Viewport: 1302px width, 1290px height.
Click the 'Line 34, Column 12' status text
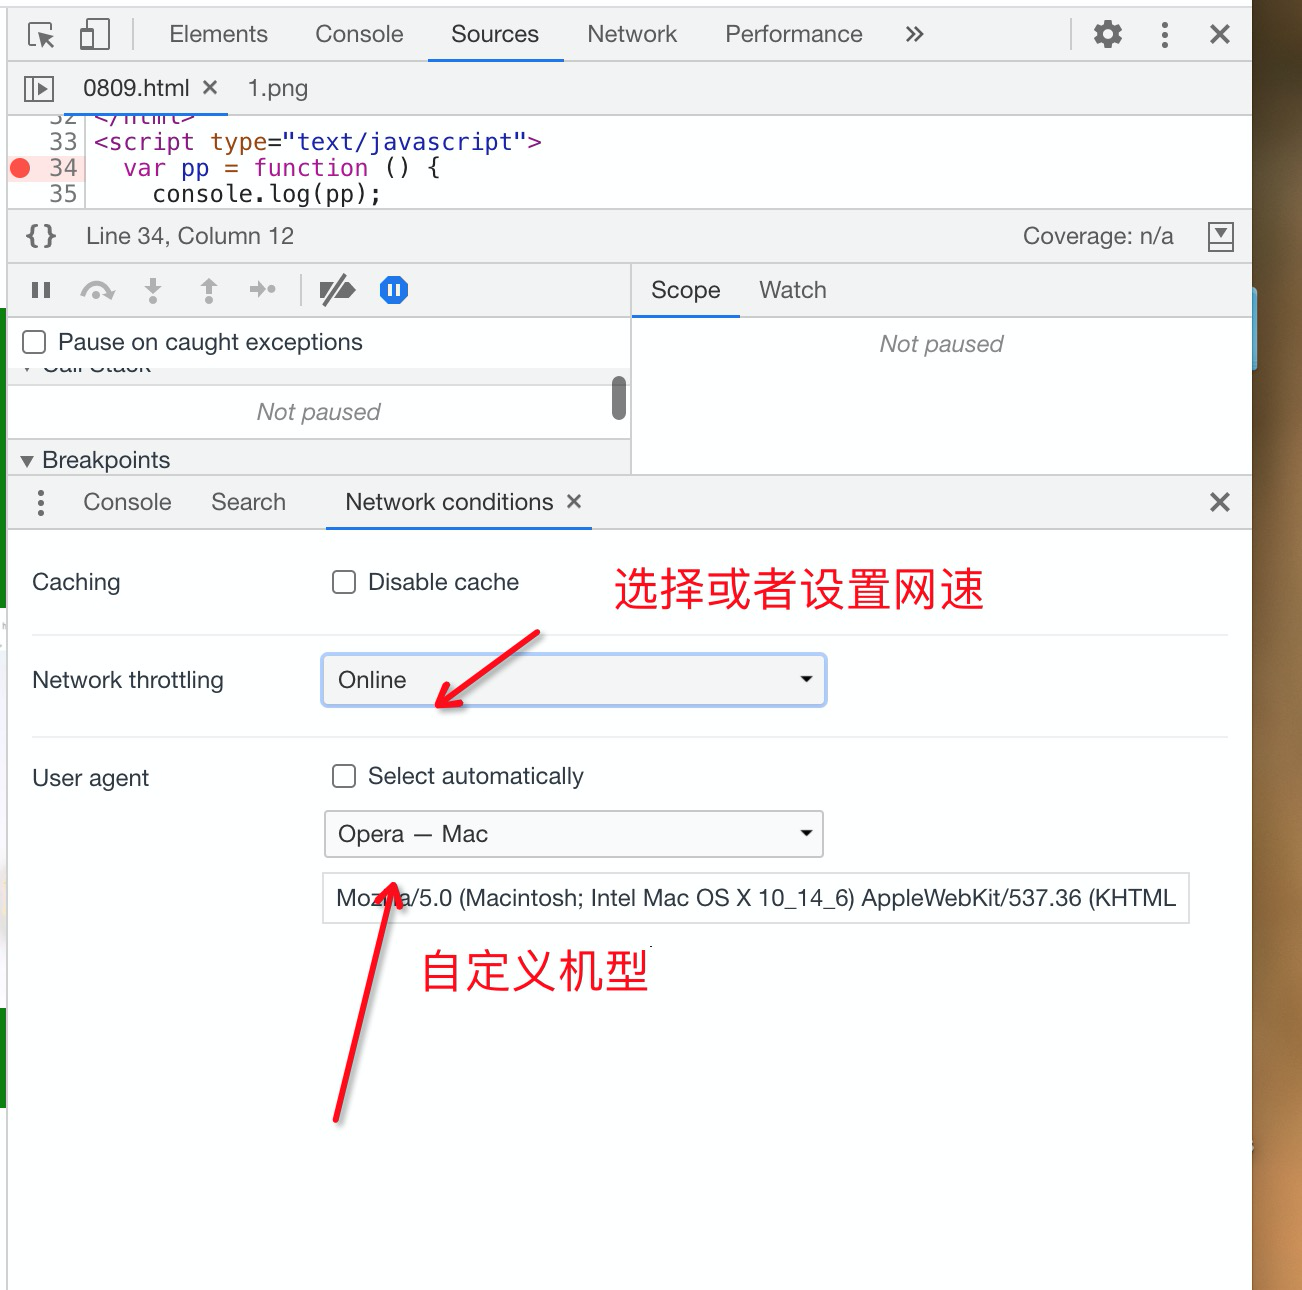pos(190,237)
